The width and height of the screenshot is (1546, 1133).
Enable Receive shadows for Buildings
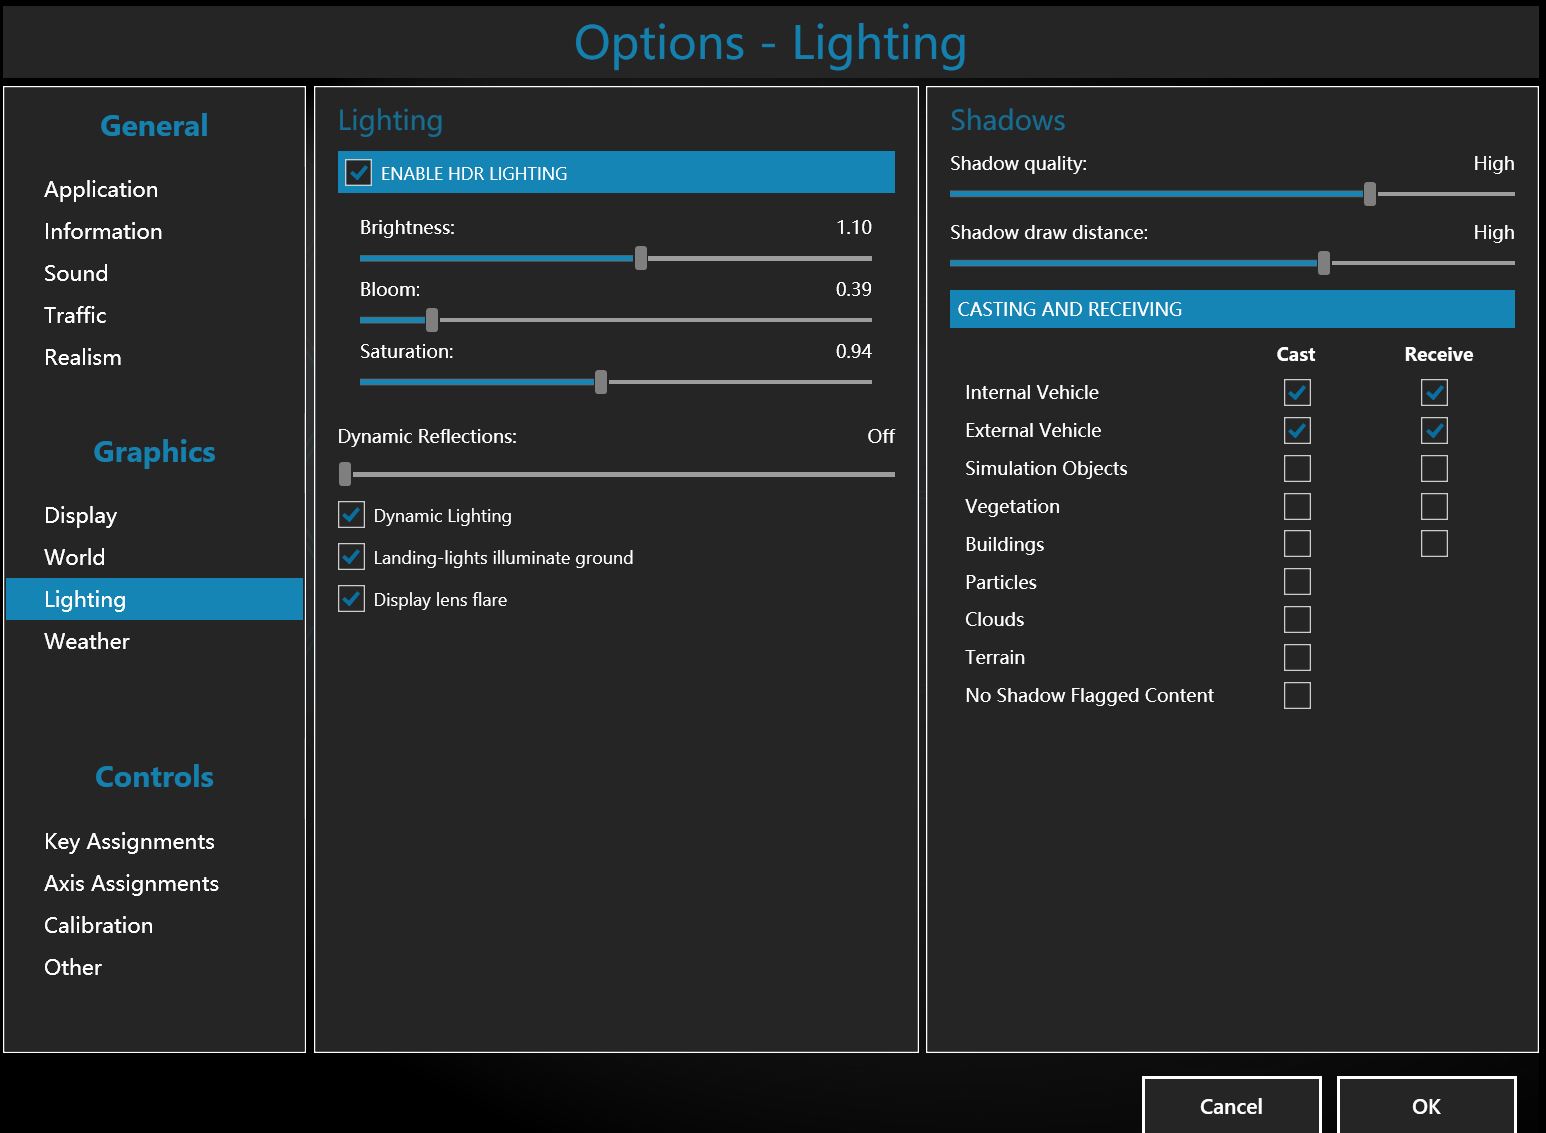pos(1434,544)
